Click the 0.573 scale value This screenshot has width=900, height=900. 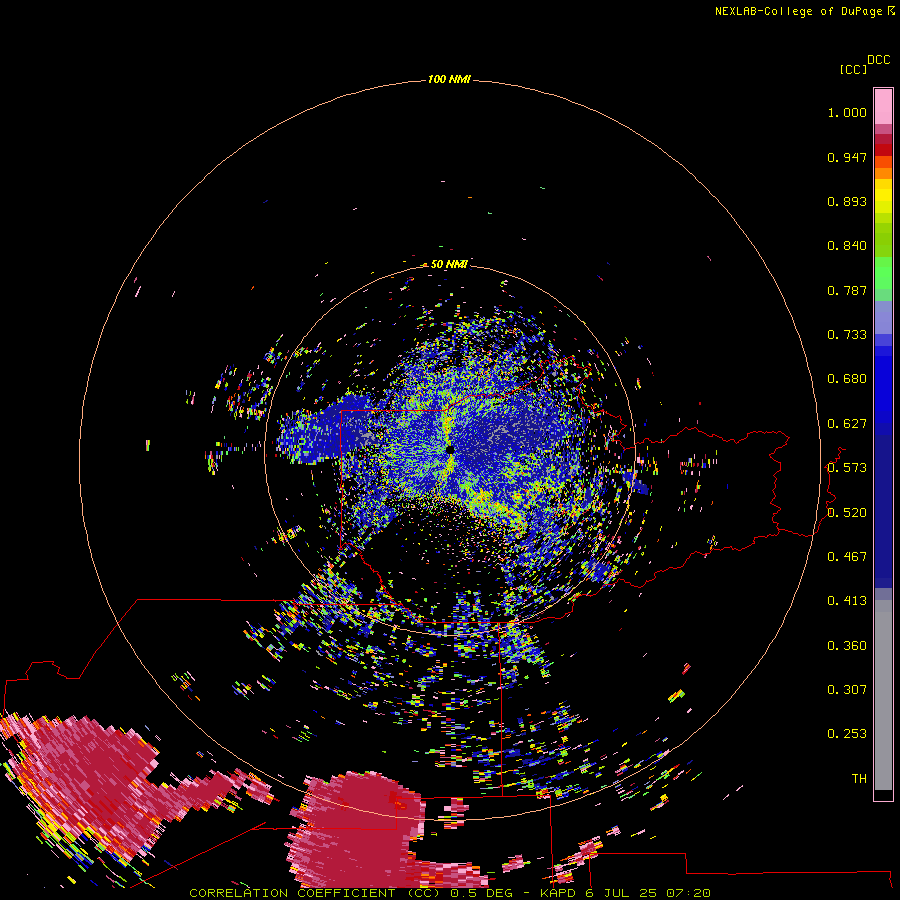point(847,468)
